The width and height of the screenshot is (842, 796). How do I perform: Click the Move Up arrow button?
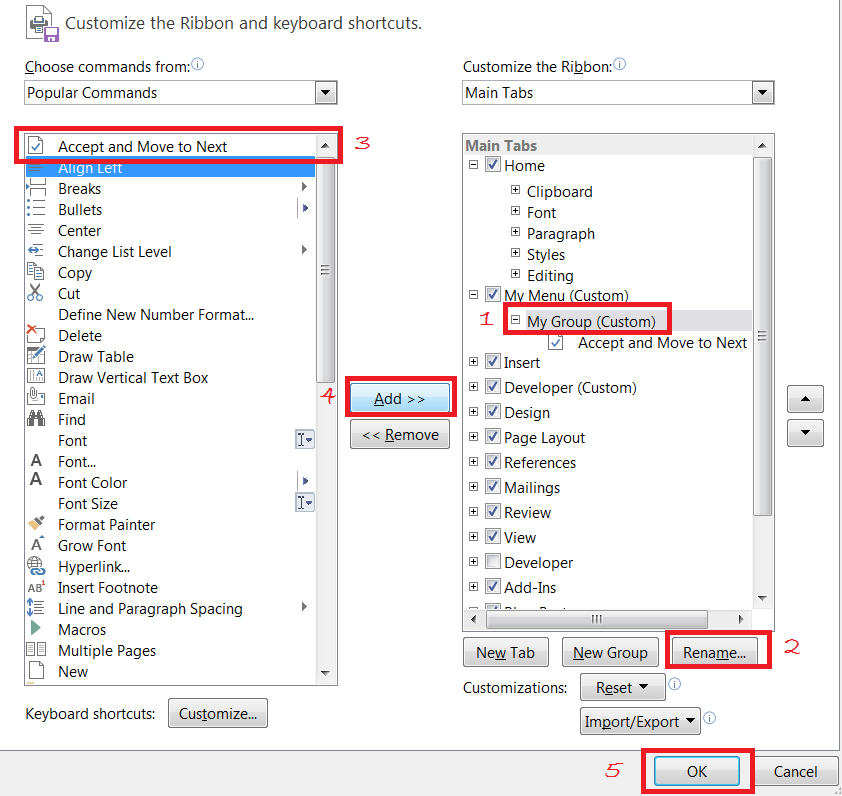pyautogui.click(x=805, y=399)
